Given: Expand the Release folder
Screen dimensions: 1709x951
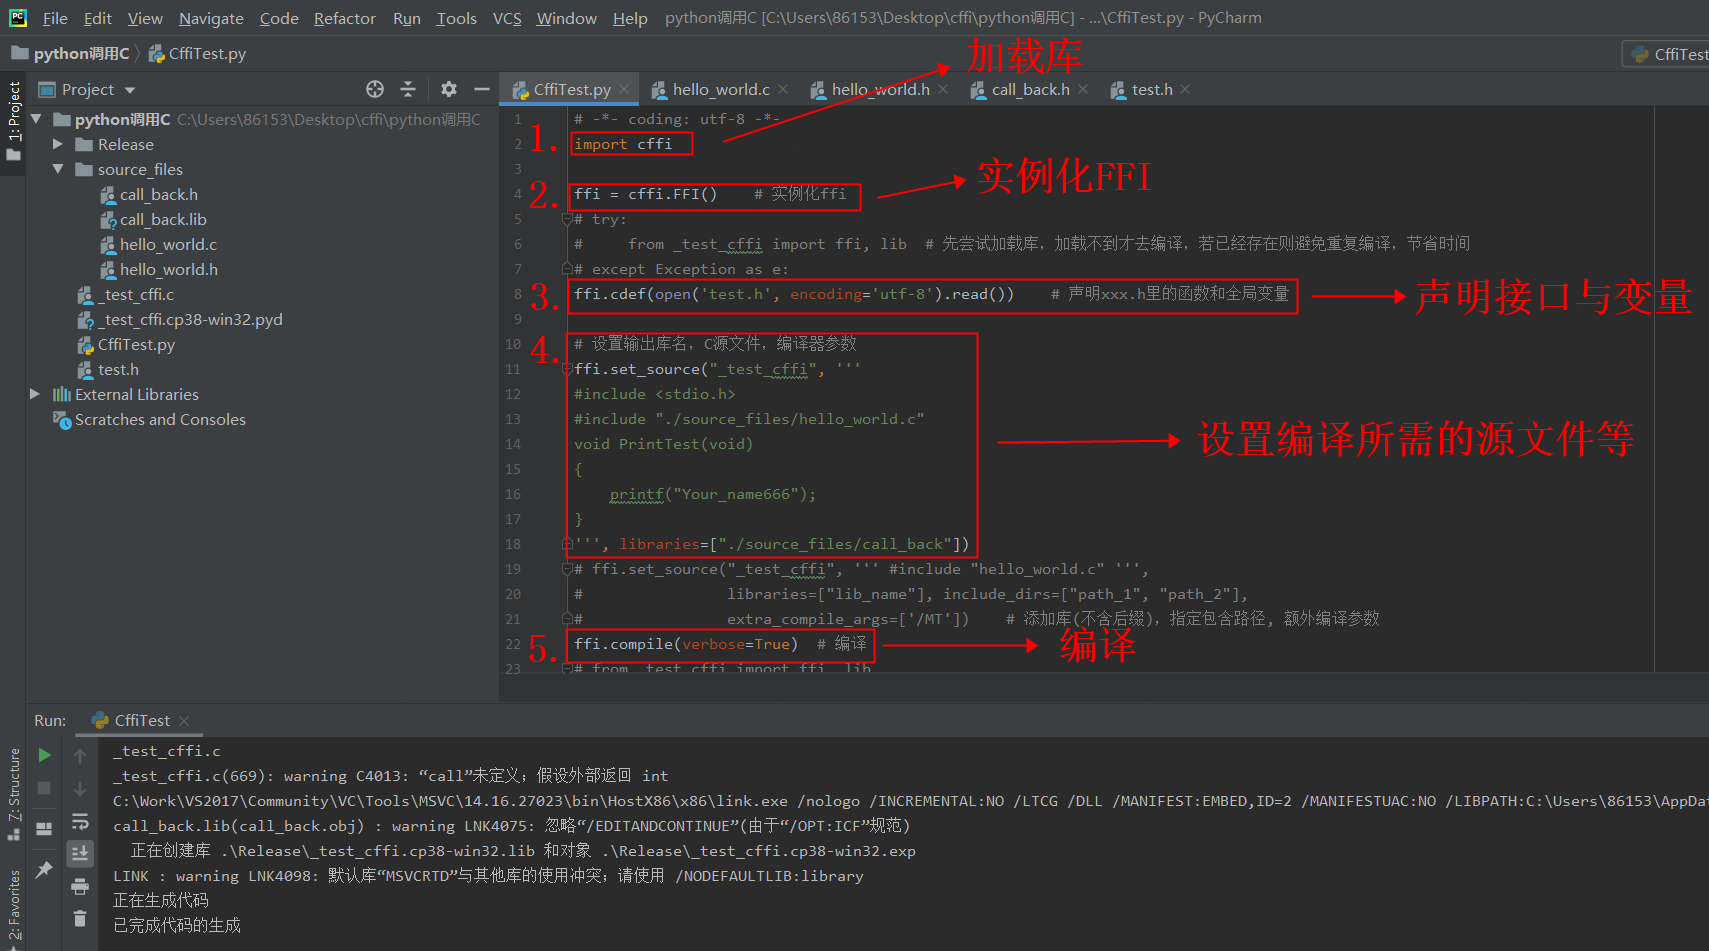Looking at the screenshot, I should coord(60,144).
